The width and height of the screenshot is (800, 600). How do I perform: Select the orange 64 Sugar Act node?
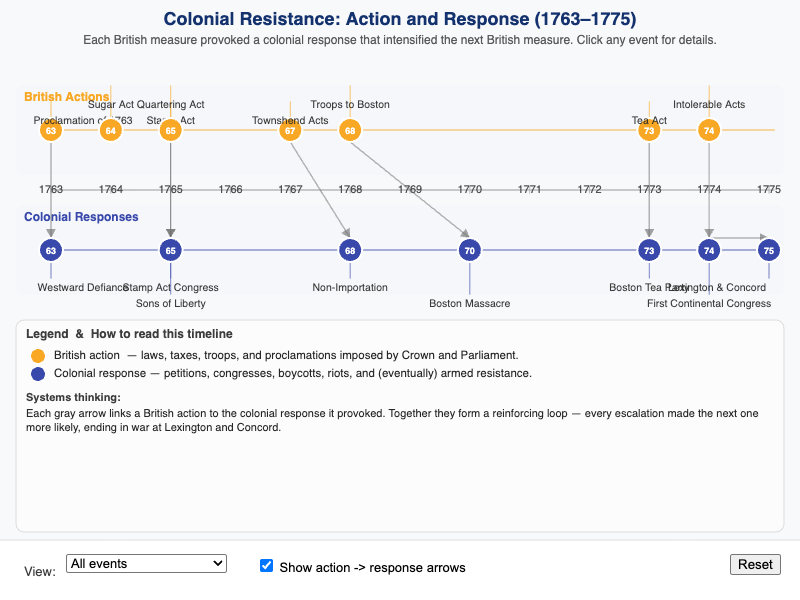(x=111, y=131)
